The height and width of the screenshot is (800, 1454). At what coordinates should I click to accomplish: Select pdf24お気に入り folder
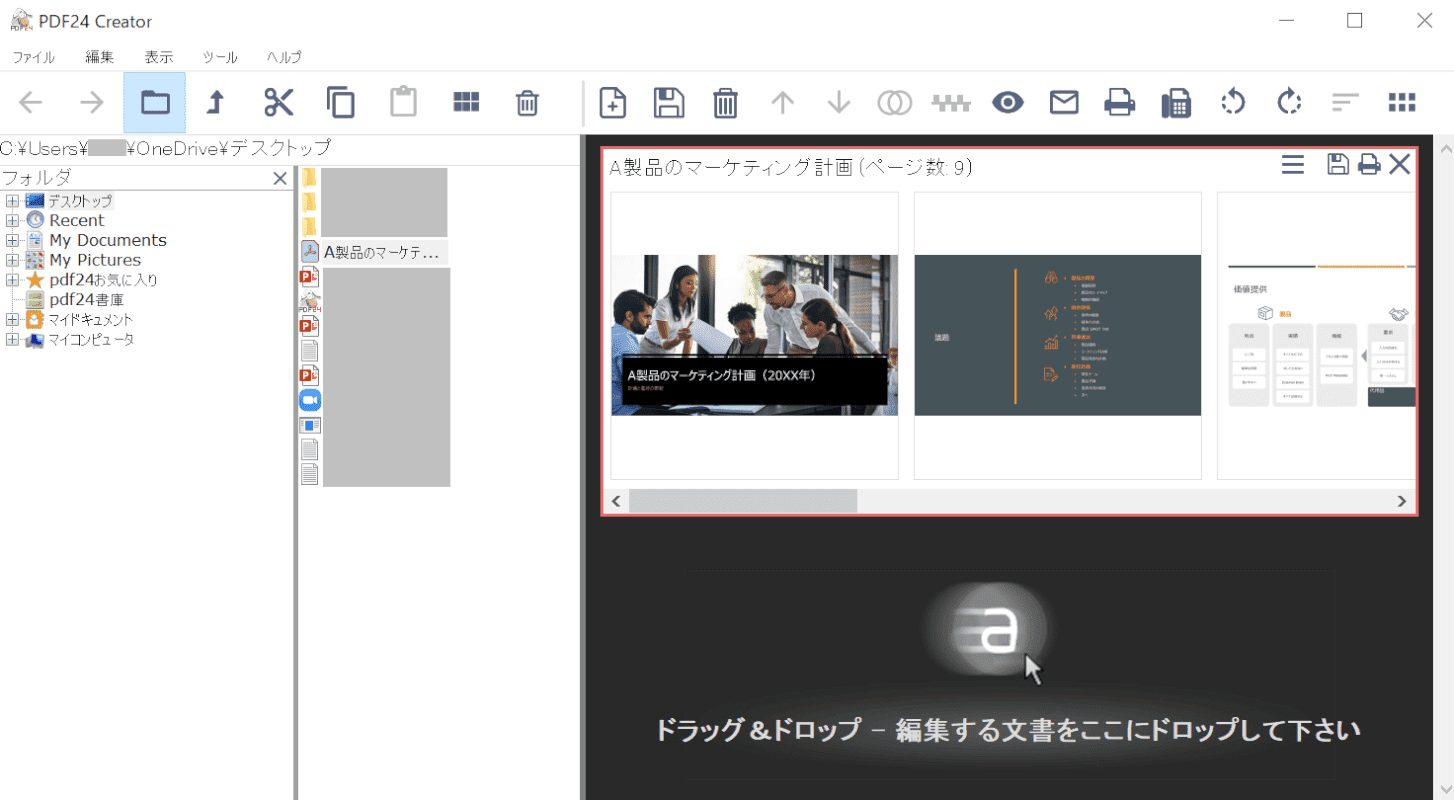[x=103, y=280]
